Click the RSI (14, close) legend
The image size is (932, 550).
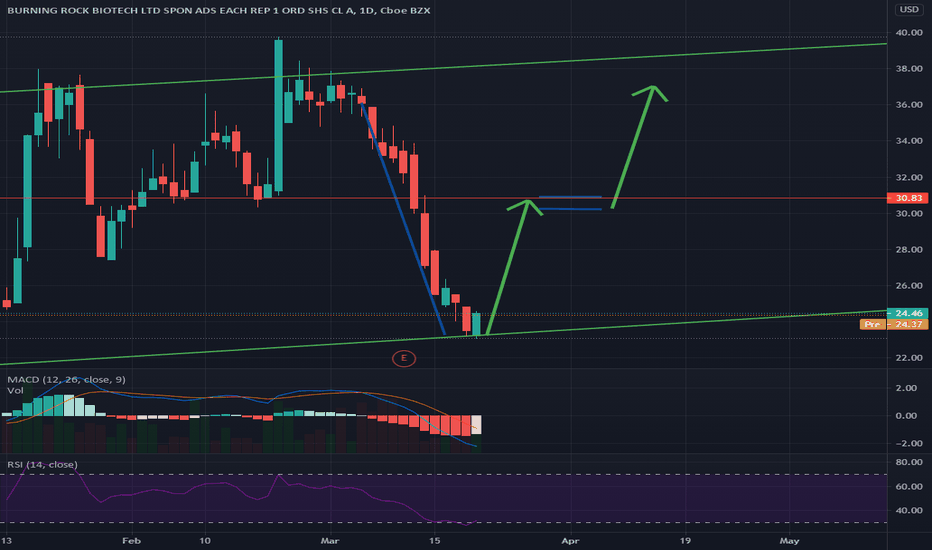(42, 464)
